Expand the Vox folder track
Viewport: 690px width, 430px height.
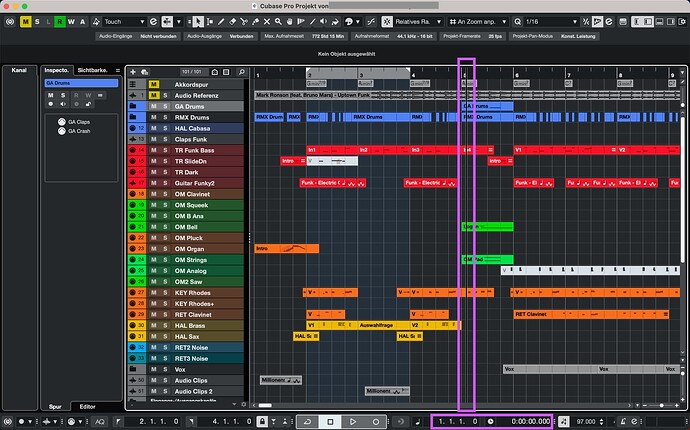[x=132, y=369]
